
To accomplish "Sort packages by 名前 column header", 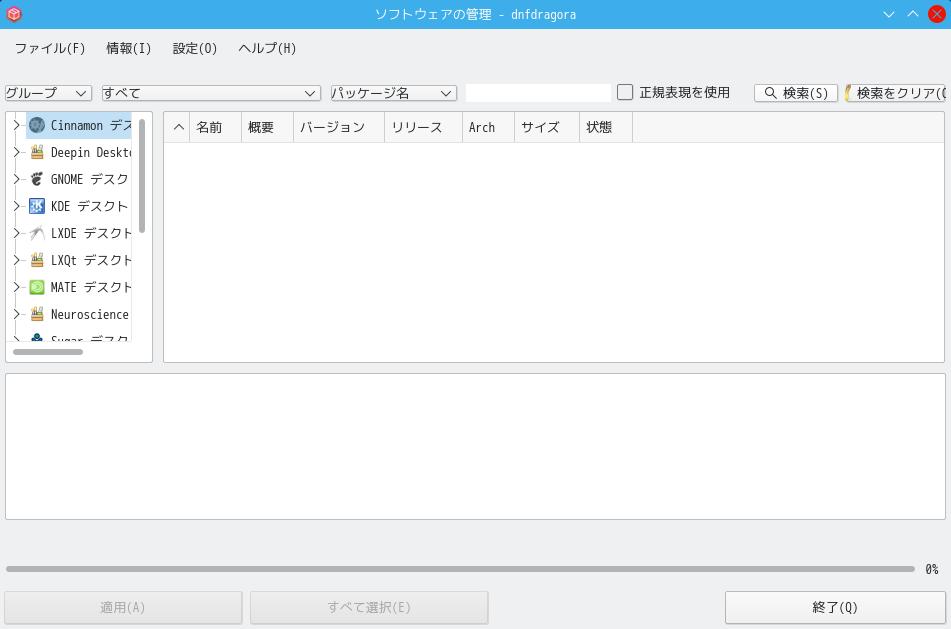I will tap(215, 127).
